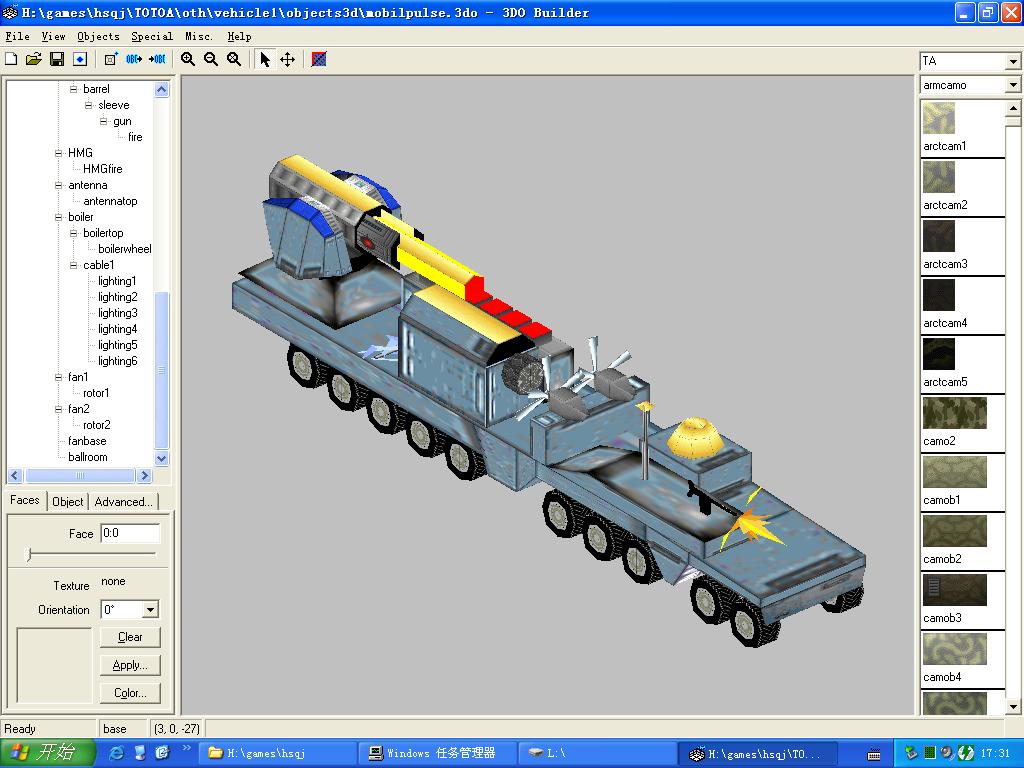Click the Zoom In magnifier icon
The height and width of the screenshot is (768, 1024).
[x=188, y=59]
